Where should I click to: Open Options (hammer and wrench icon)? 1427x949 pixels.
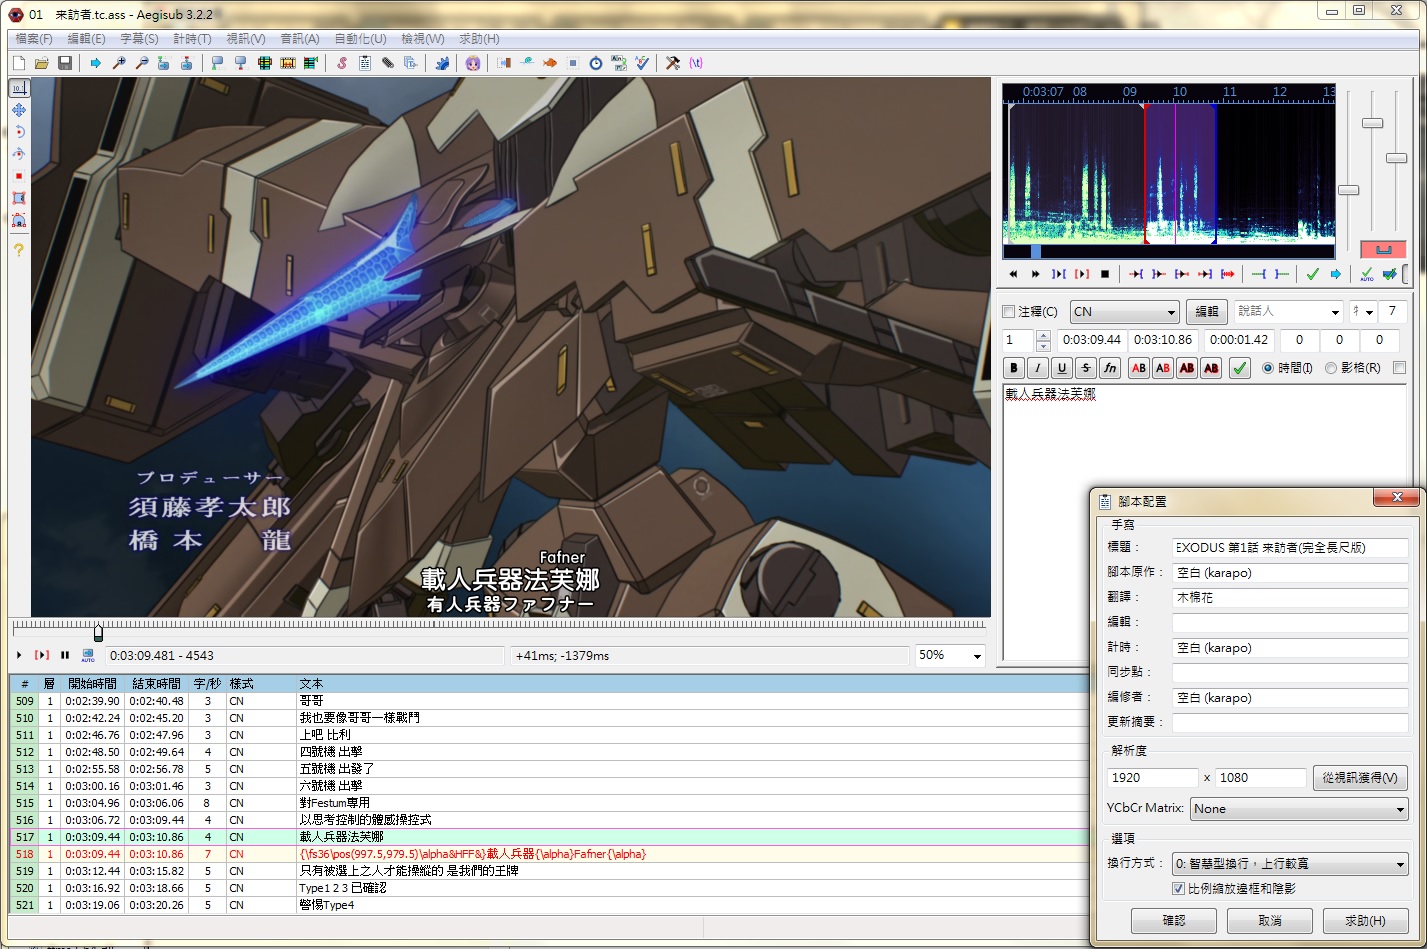pyautogui.click(x=673, y=63)
